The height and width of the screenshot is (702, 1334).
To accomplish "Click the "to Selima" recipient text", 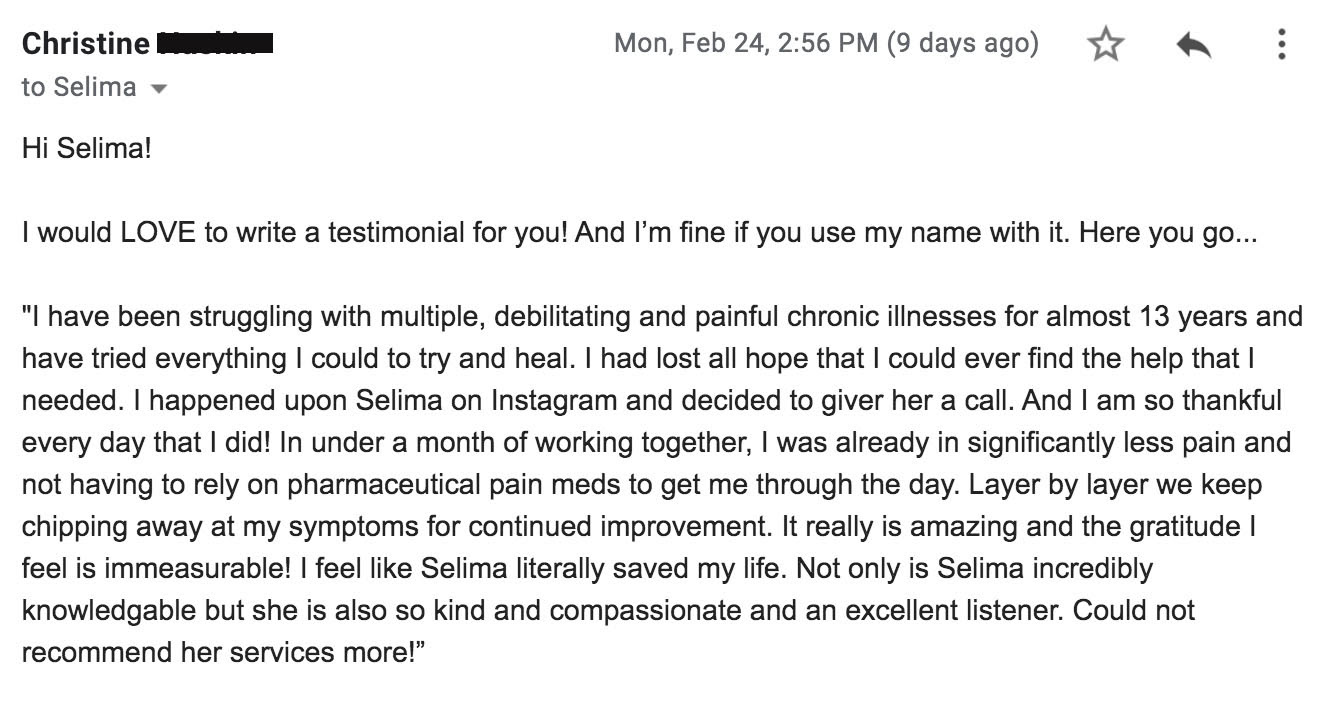I will click(79, 88).
